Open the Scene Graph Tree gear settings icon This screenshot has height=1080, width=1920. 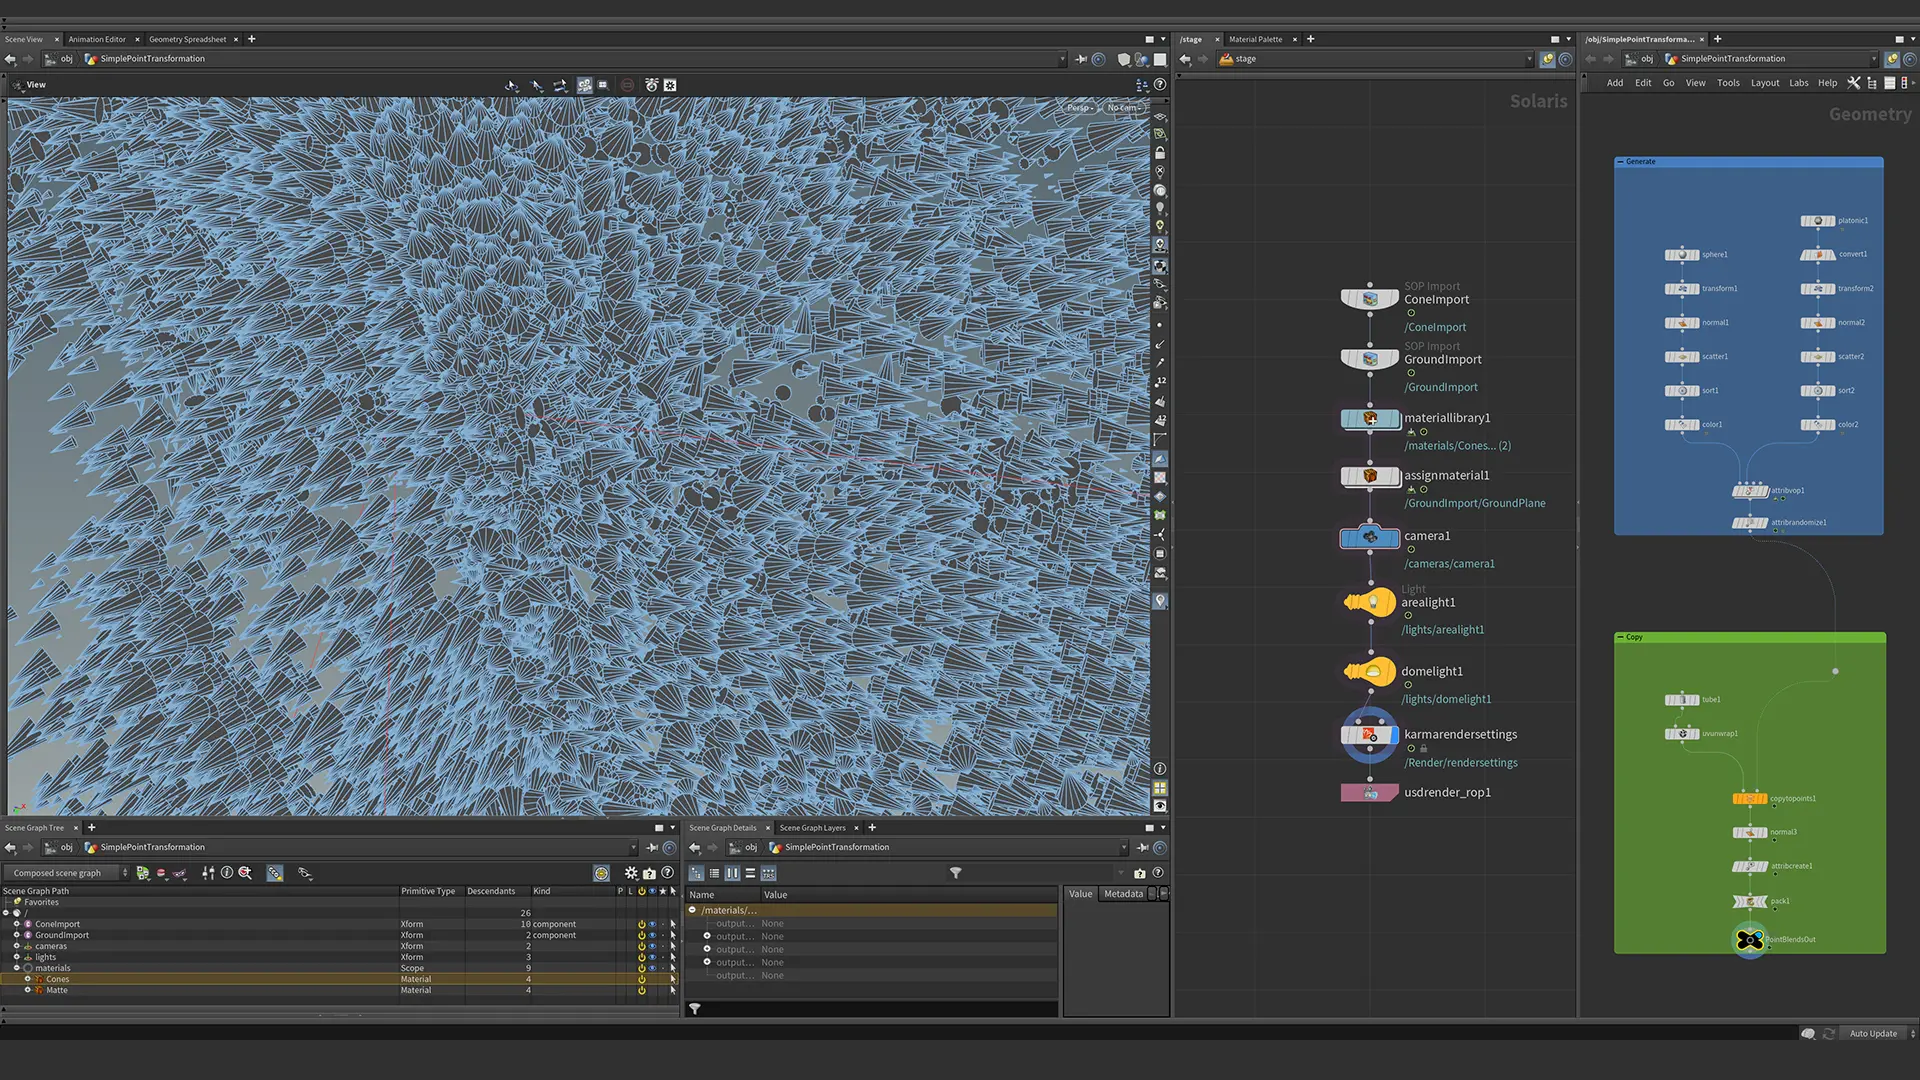coord(631,873)
